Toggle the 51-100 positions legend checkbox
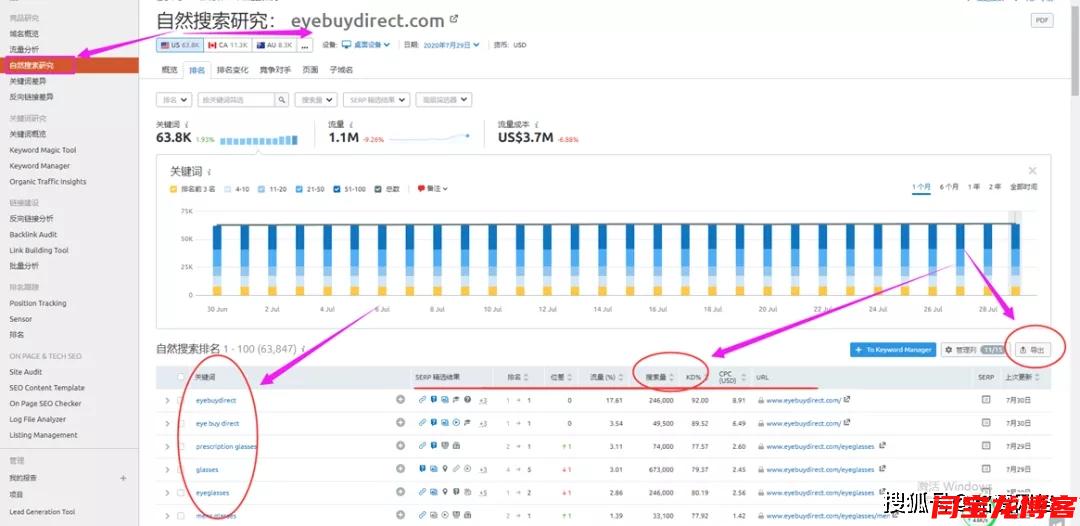Viewport: 1080px width, 526px height. 337,188
